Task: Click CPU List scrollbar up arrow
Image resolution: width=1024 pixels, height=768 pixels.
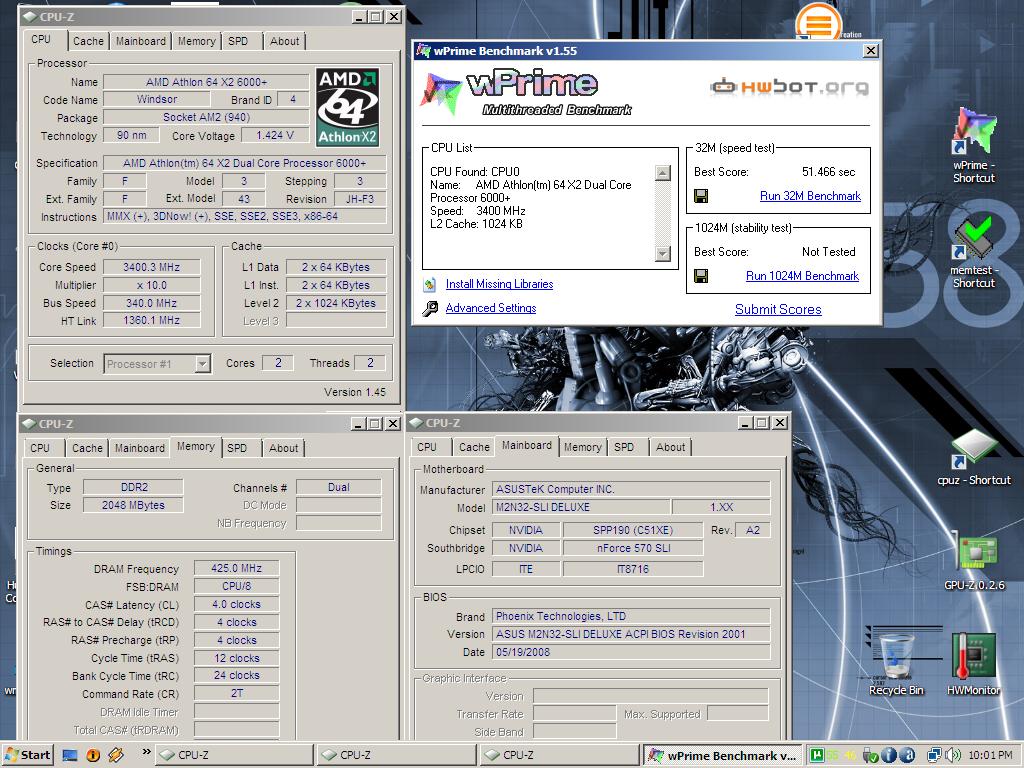Action: 663,172
